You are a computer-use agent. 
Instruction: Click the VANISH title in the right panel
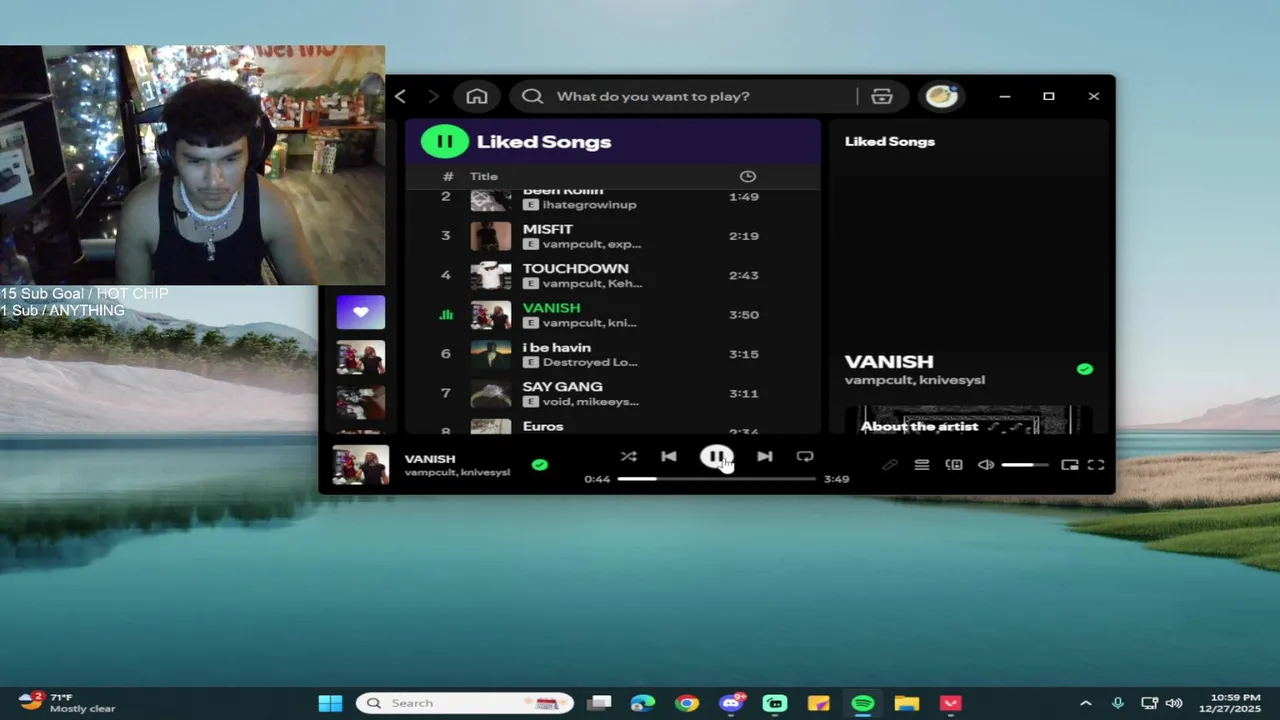point(889,361)
